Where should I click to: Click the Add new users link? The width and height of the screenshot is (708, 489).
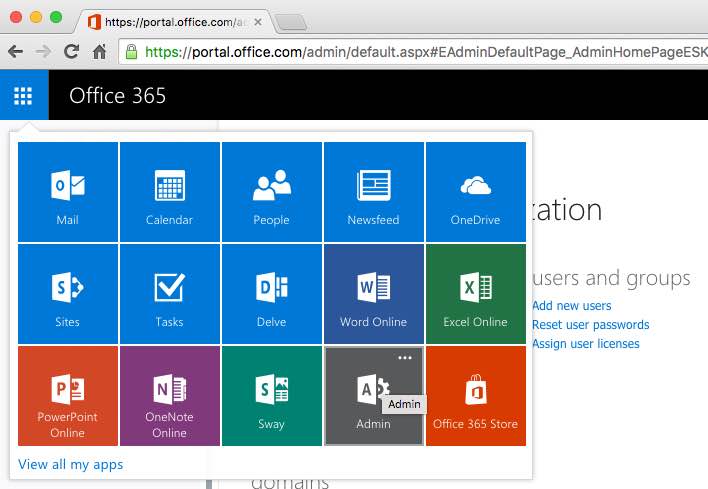pos(572,306)
